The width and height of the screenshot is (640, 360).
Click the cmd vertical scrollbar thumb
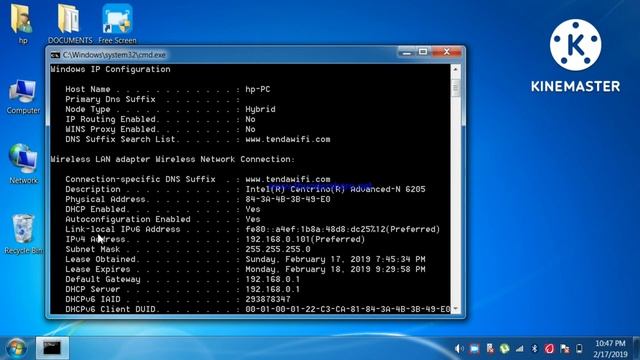456,88
